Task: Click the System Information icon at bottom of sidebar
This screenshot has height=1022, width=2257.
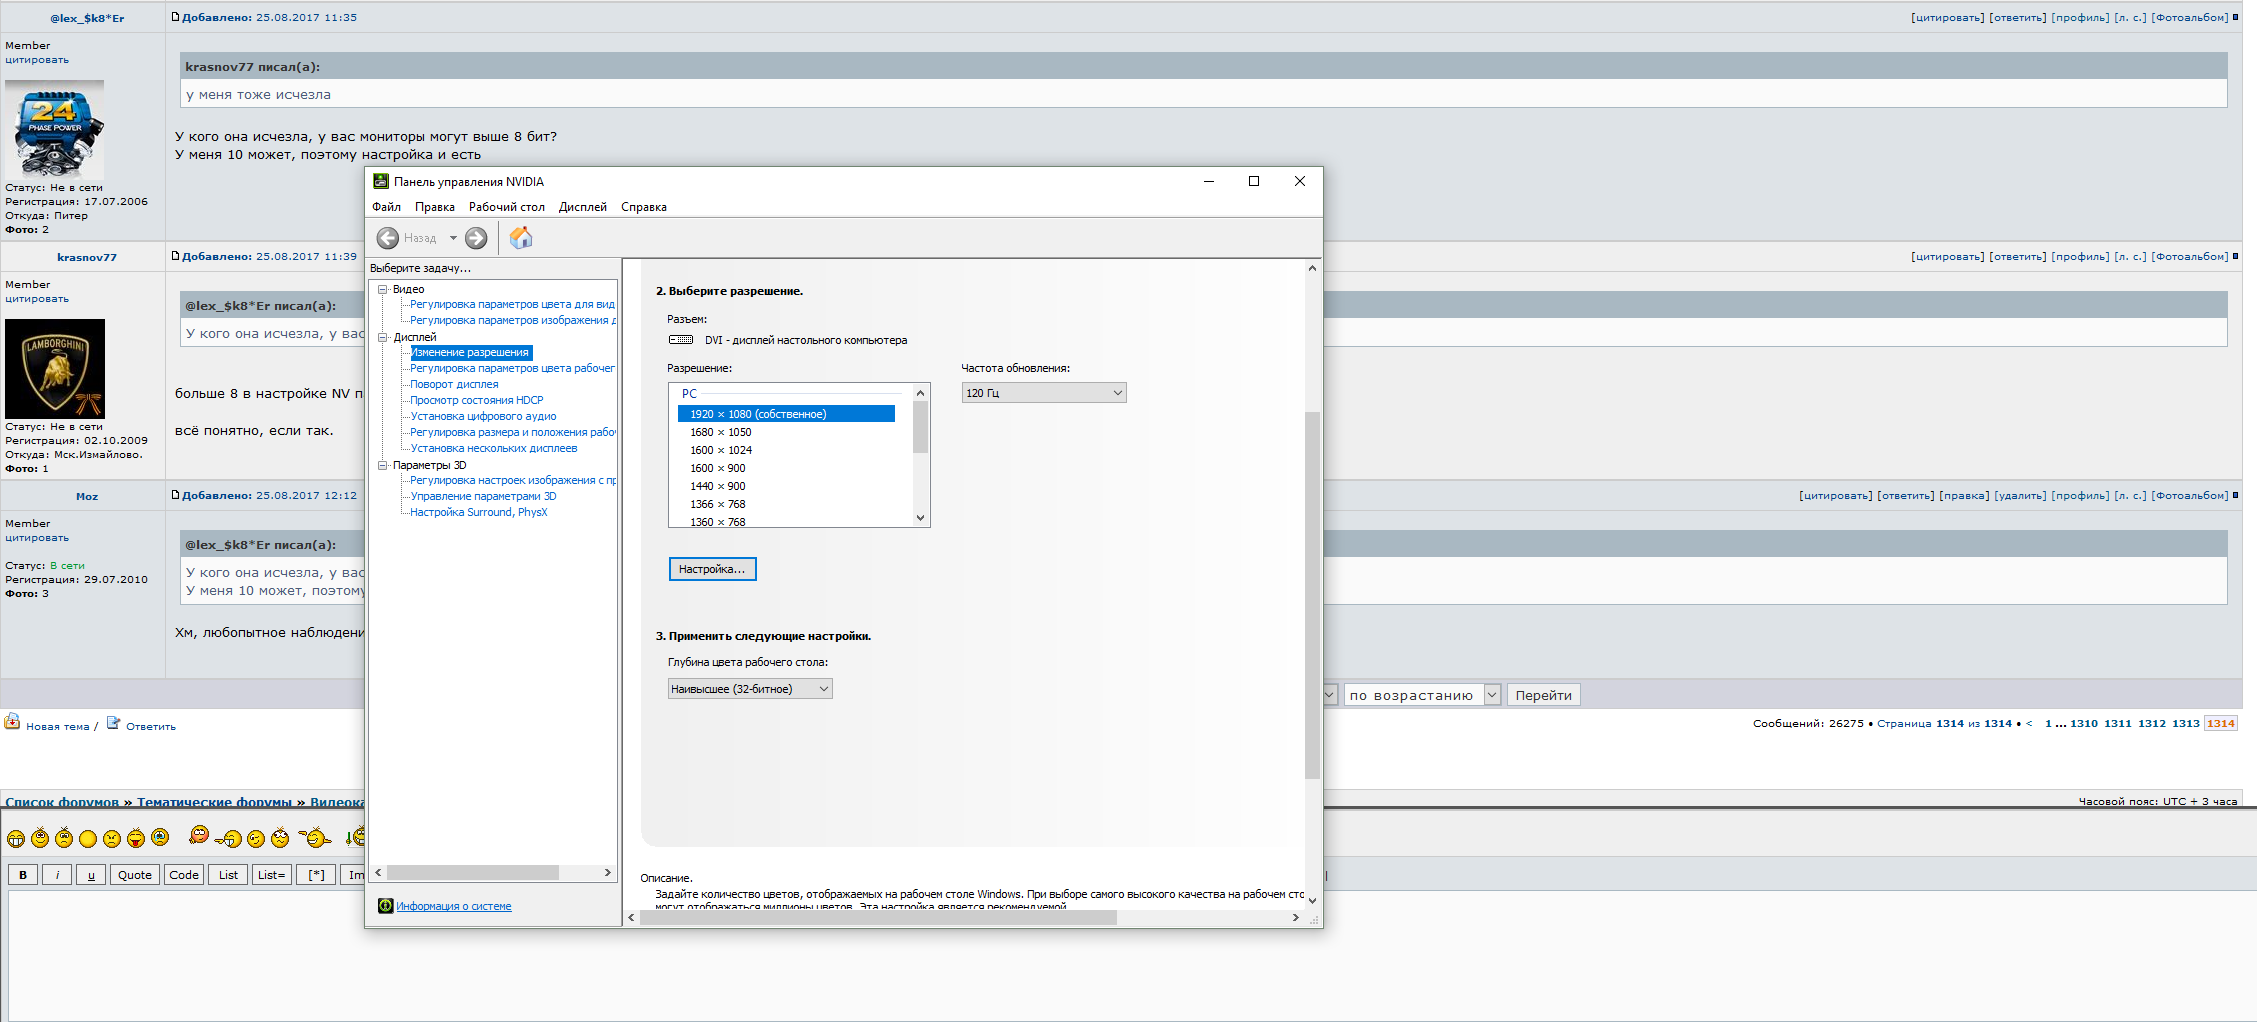Action: (x=385, y=906)
